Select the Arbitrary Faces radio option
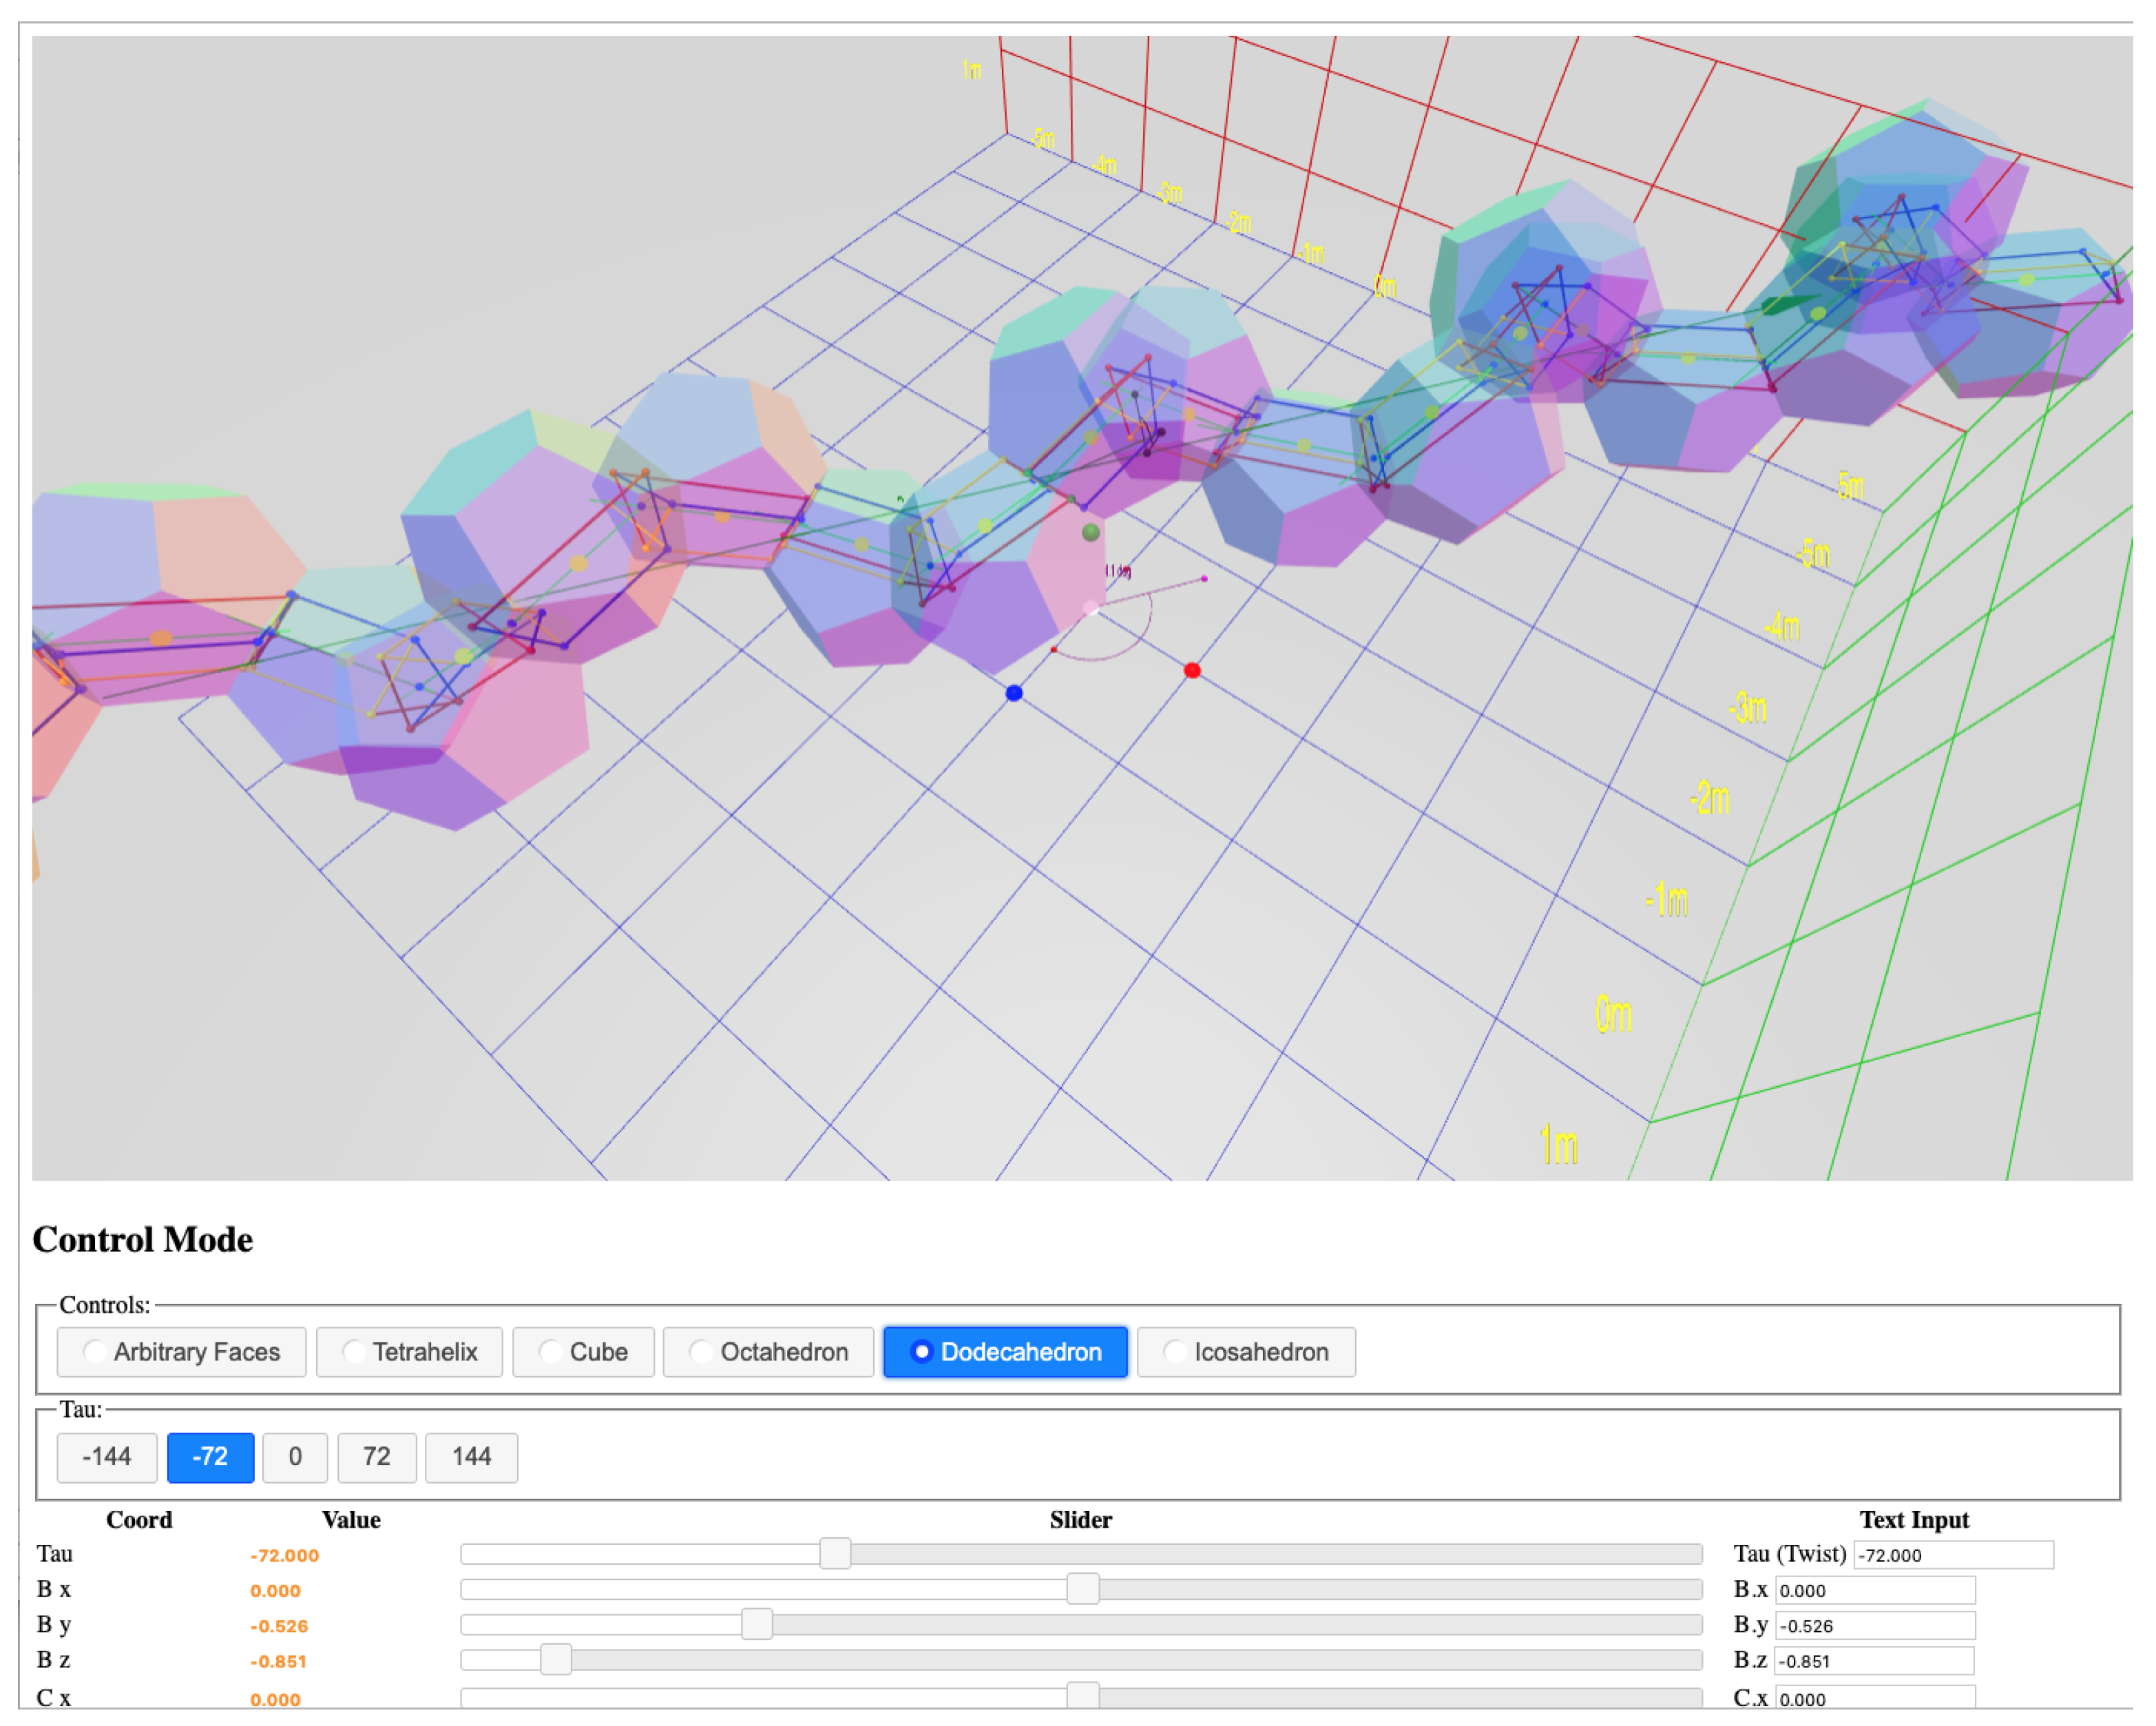 pyautogui.click(x=181, y=1352)
